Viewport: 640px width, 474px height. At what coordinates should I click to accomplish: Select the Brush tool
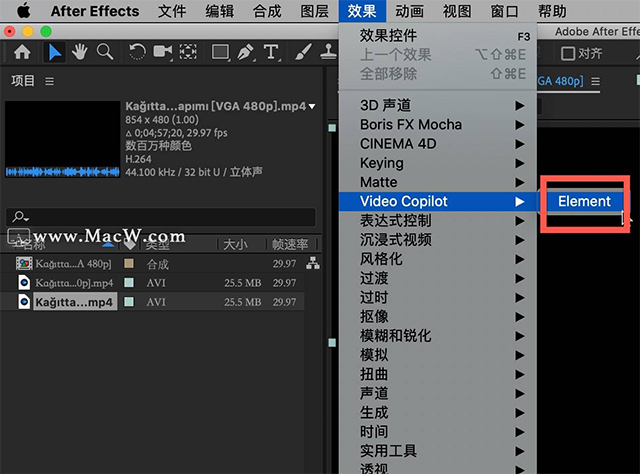[303, 52]
